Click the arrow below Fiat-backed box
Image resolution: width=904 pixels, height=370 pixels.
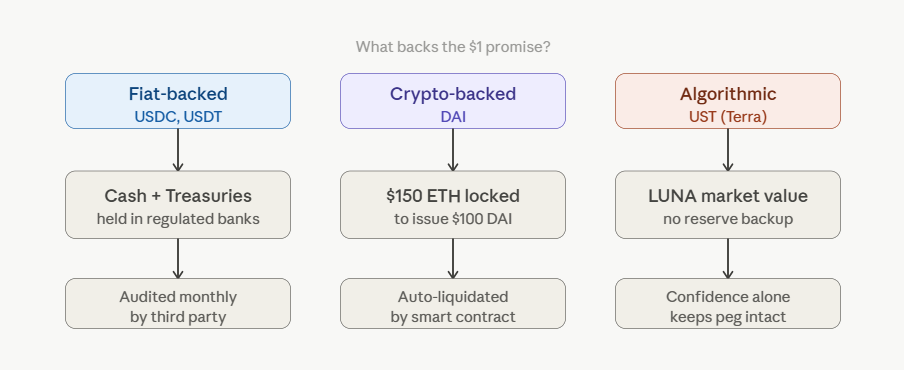pyautogui.click(x=178, y=150)
